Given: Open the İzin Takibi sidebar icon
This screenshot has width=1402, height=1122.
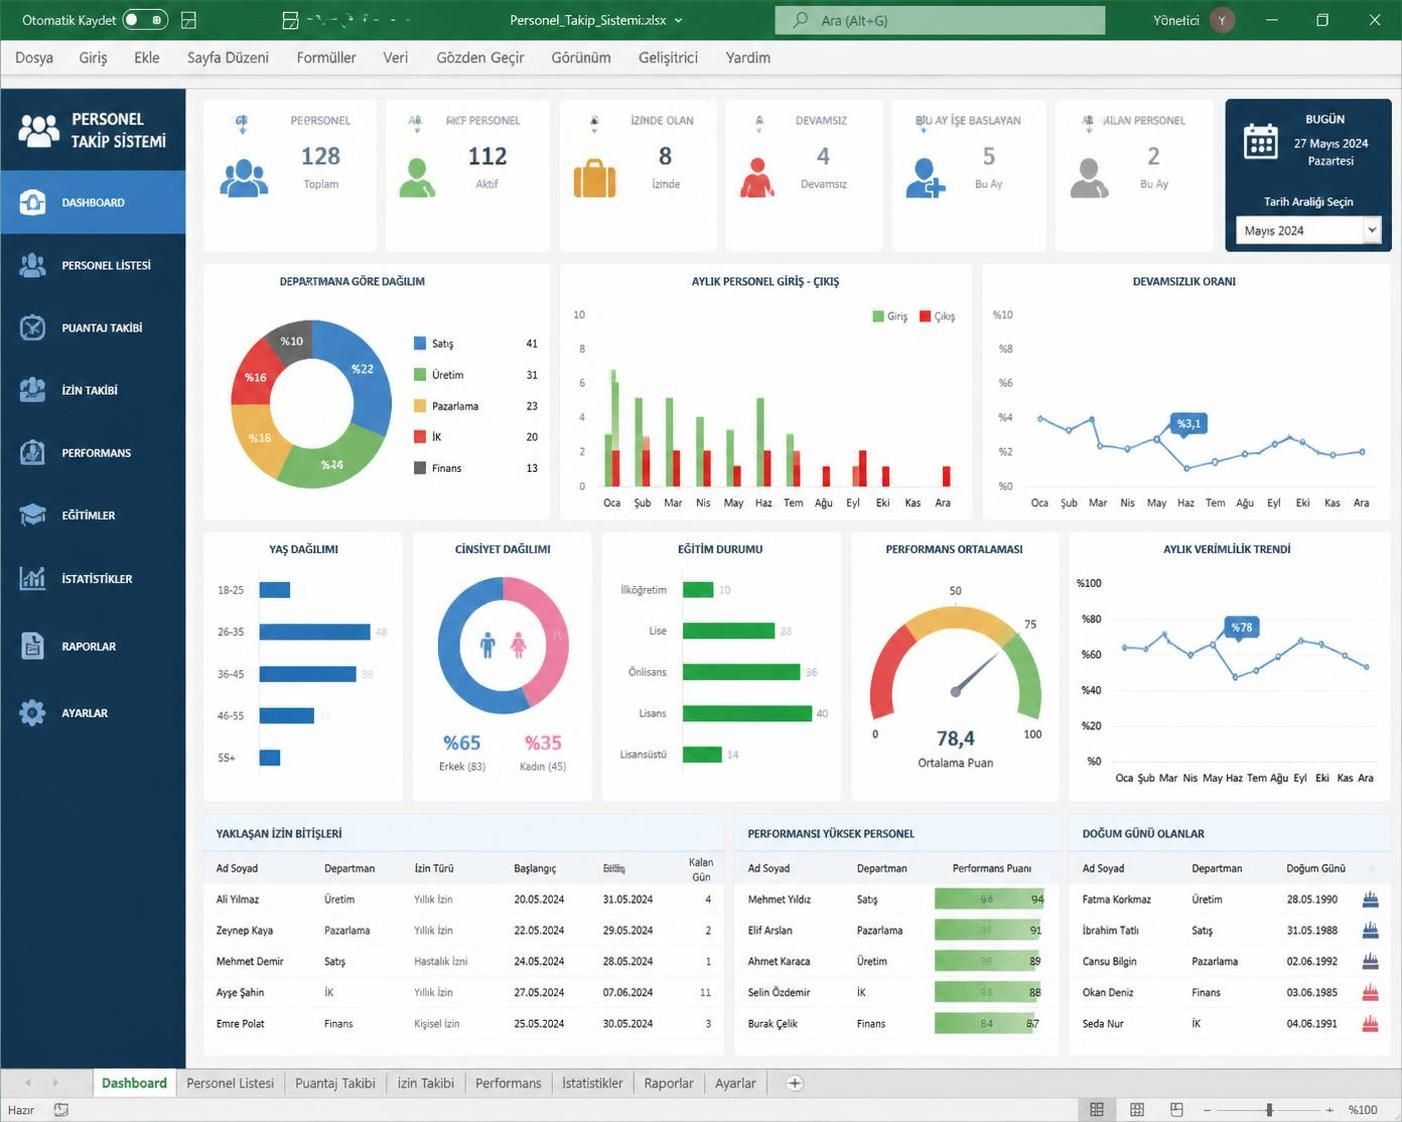Looking at the screenshot, I should (x=32, y=390).
